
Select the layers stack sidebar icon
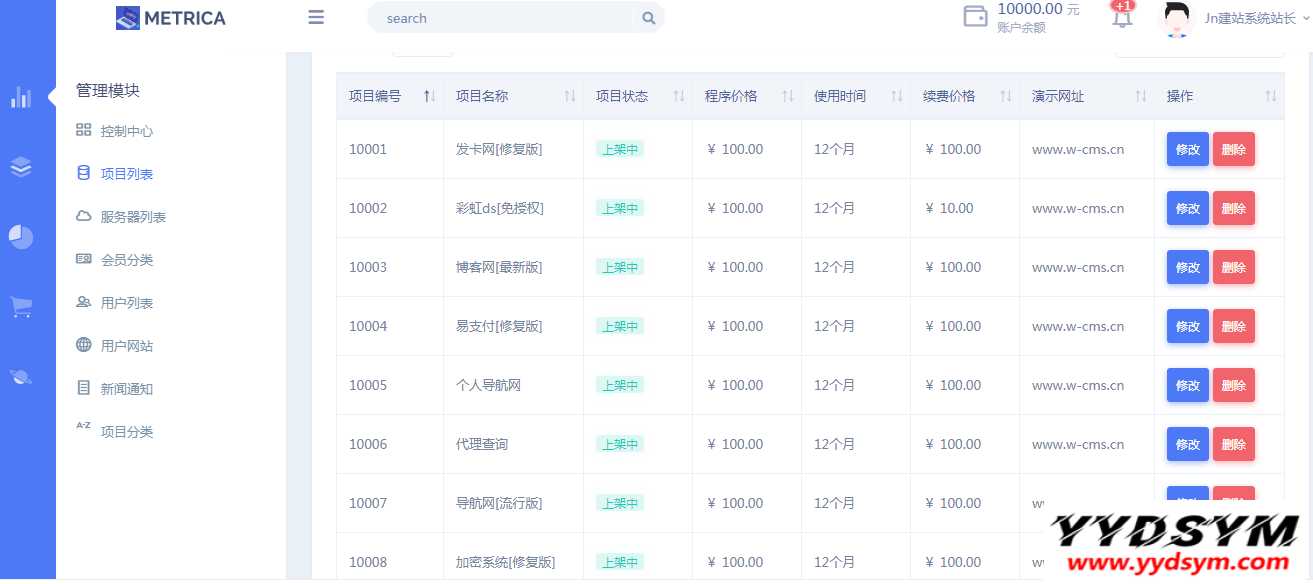21,167
